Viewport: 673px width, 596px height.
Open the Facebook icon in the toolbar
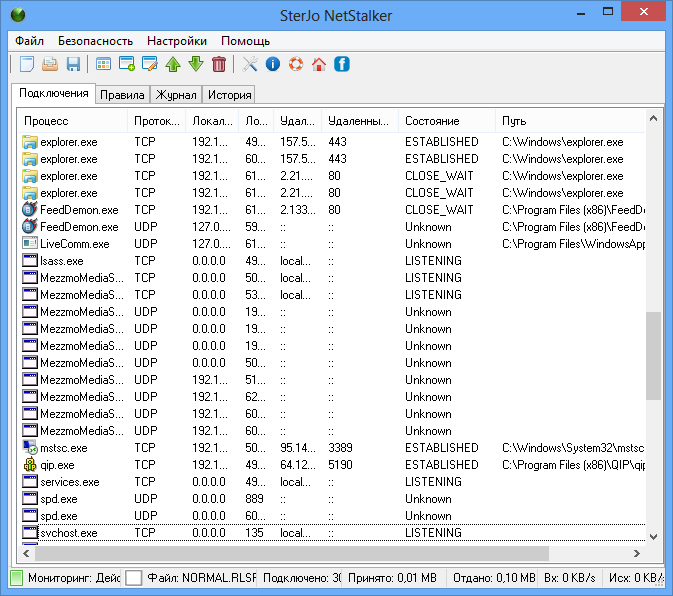pos(342,64)
